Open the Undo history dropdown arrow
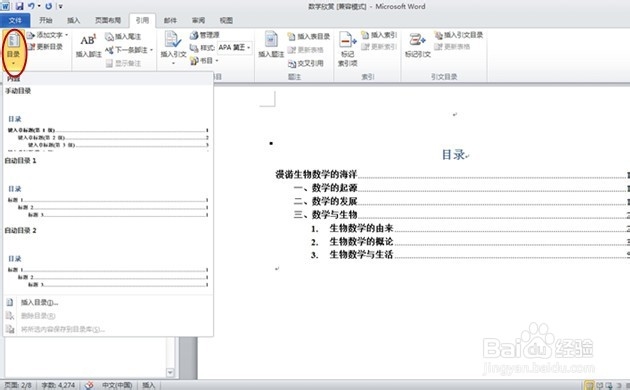Image resolution: width=630 pixels, height=390 pixels. 39,6
